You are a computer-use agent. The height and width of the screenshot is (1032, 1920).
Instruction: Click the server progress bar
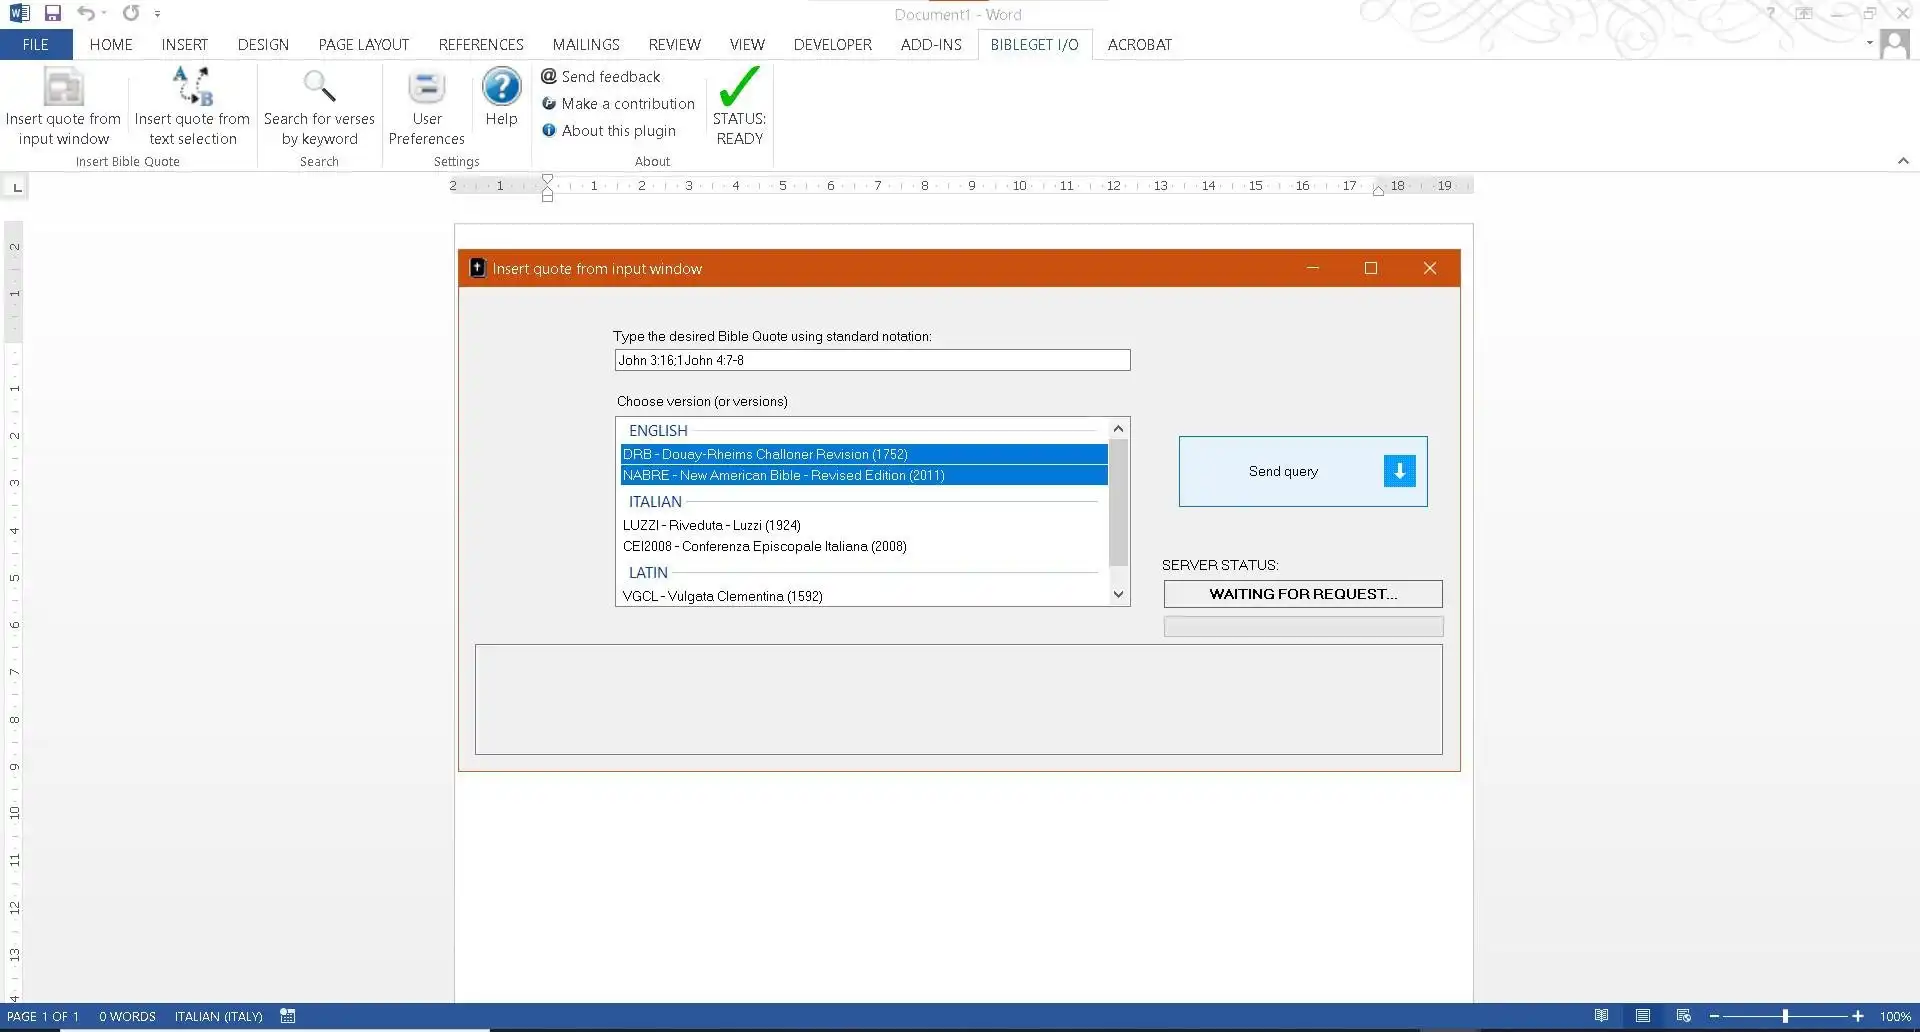tap(1303, 627)
